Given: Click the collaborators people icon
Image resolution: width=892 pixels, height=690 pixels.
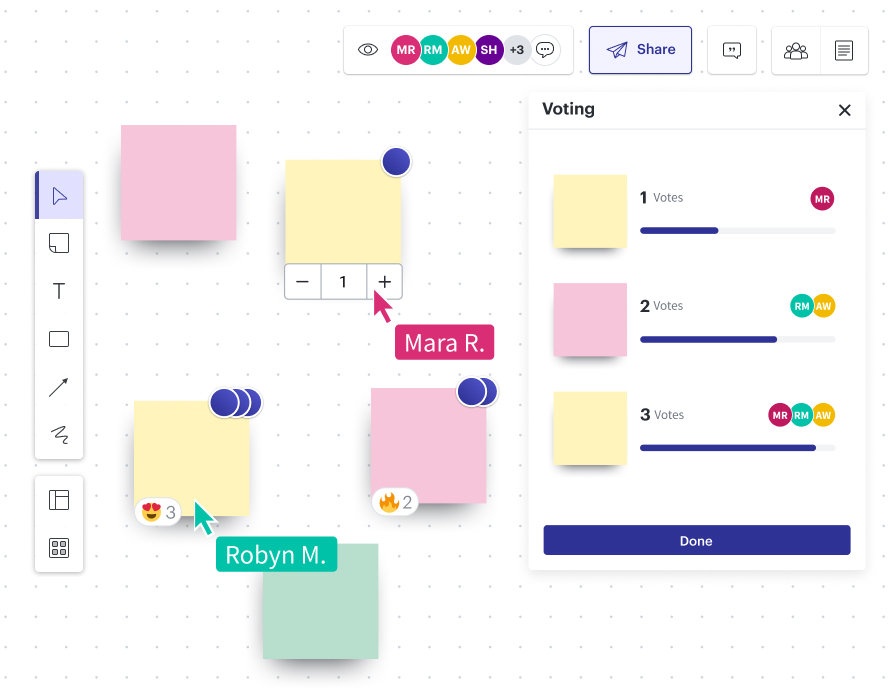Looking at the screenshot, I should tap(795, 49).
